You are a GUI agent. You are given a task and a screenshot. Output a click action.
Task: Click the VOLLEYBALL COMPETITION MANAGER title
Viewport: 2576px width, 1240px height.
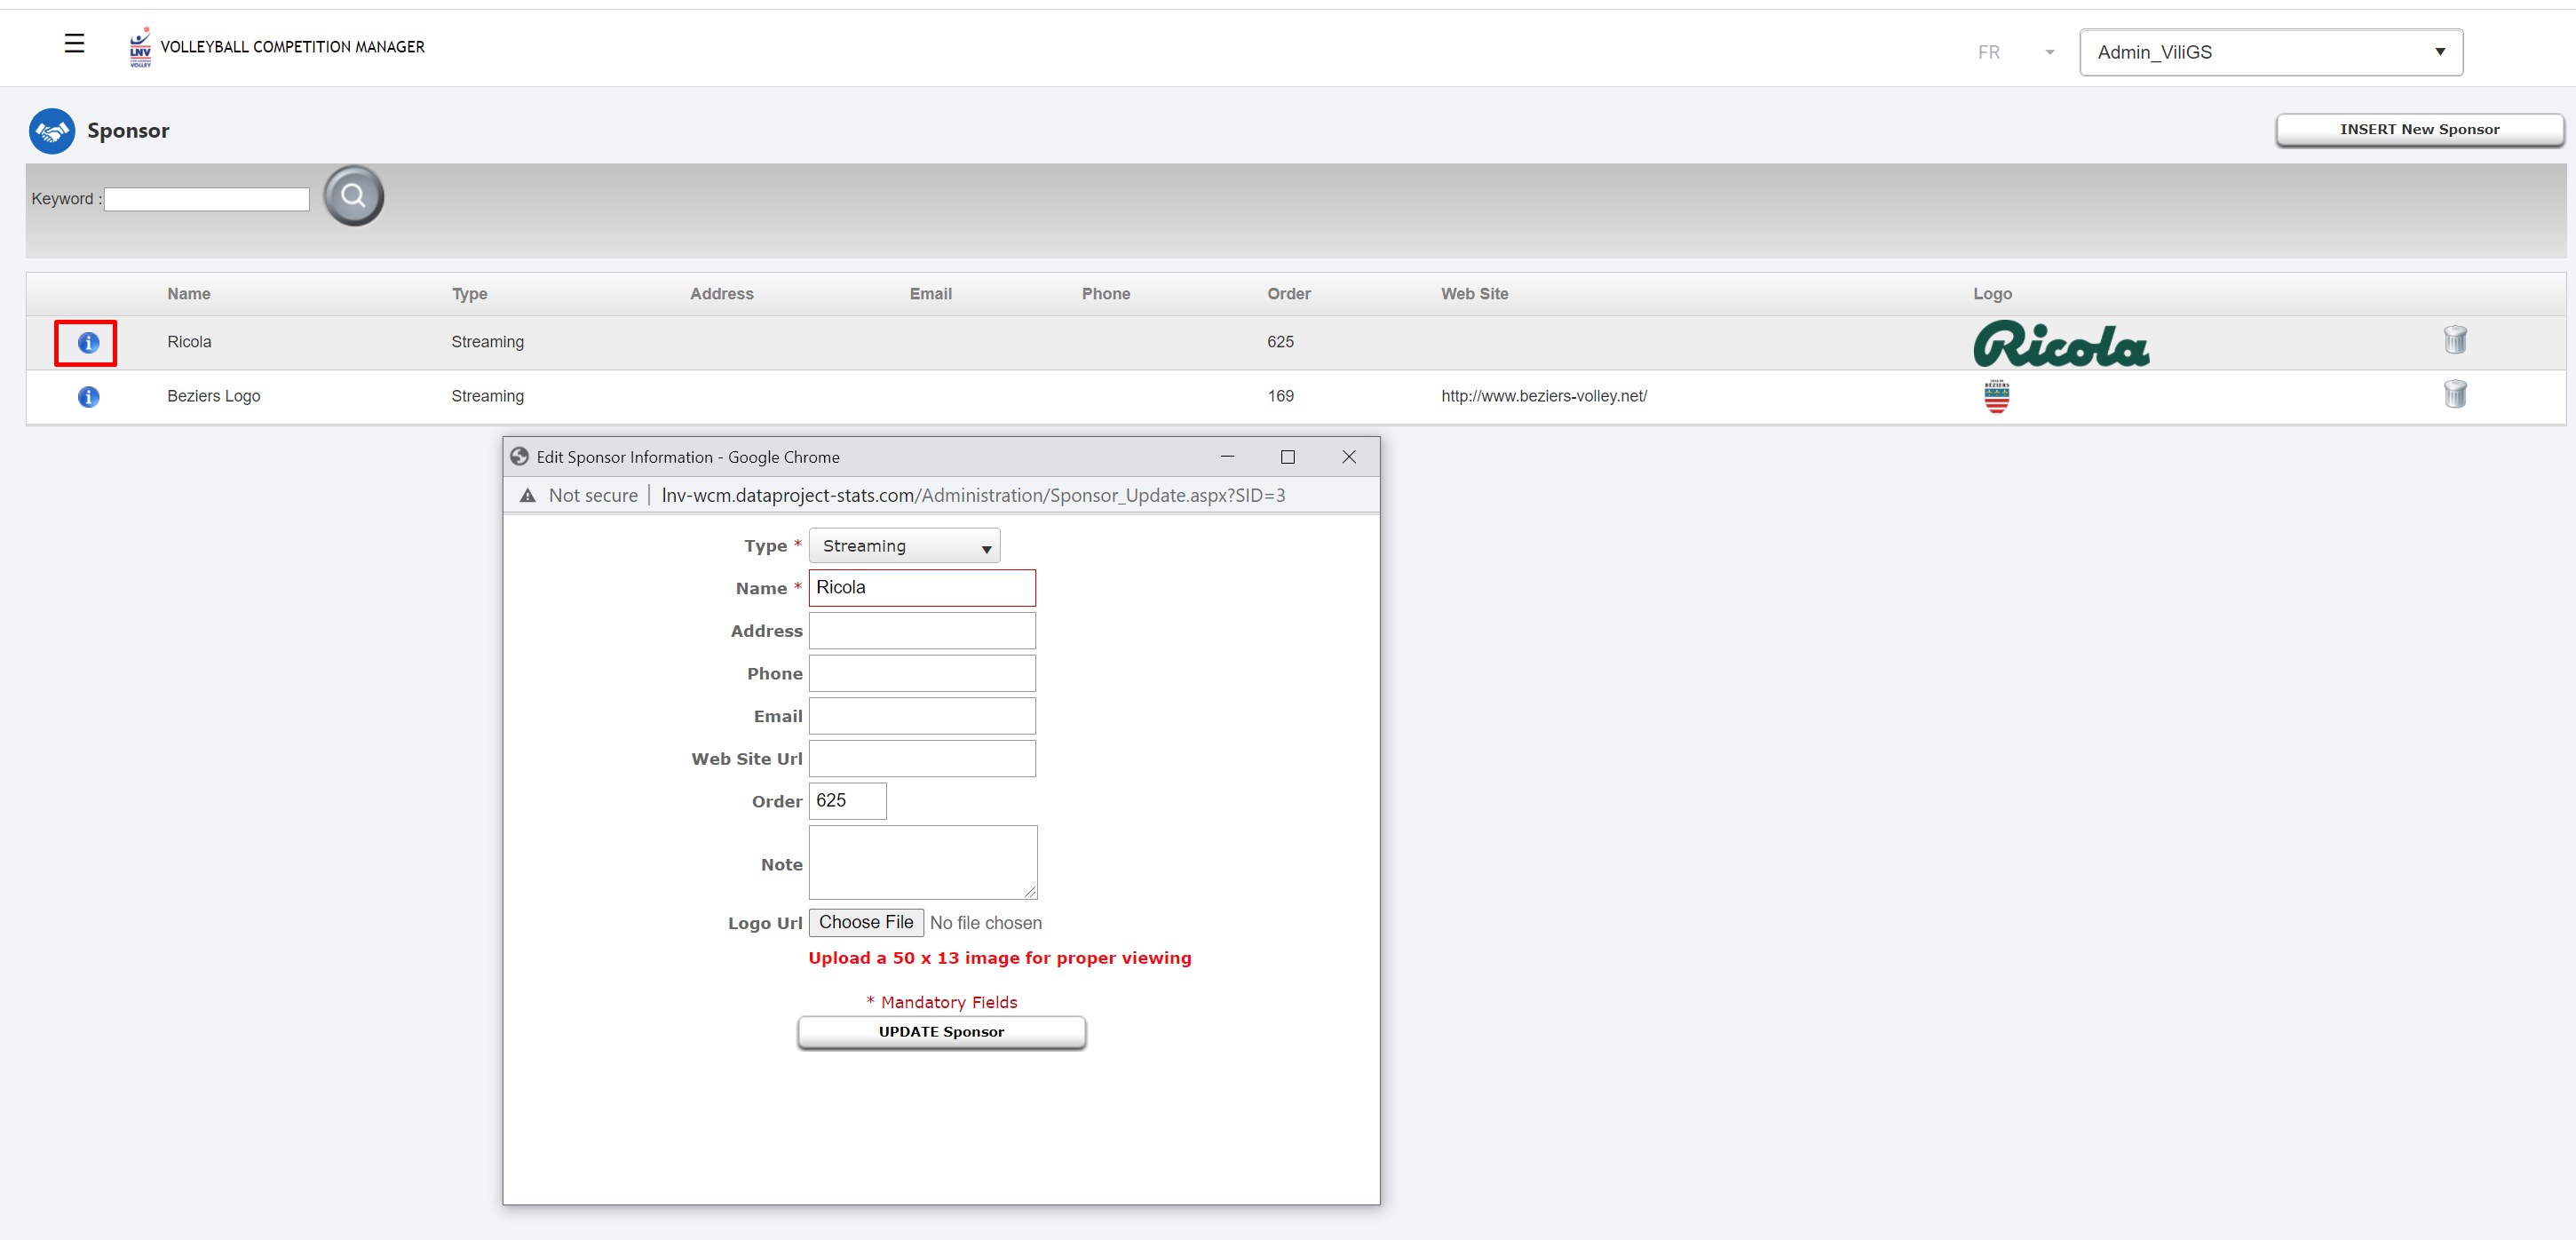pyautogui.click(x=292, y=47)
